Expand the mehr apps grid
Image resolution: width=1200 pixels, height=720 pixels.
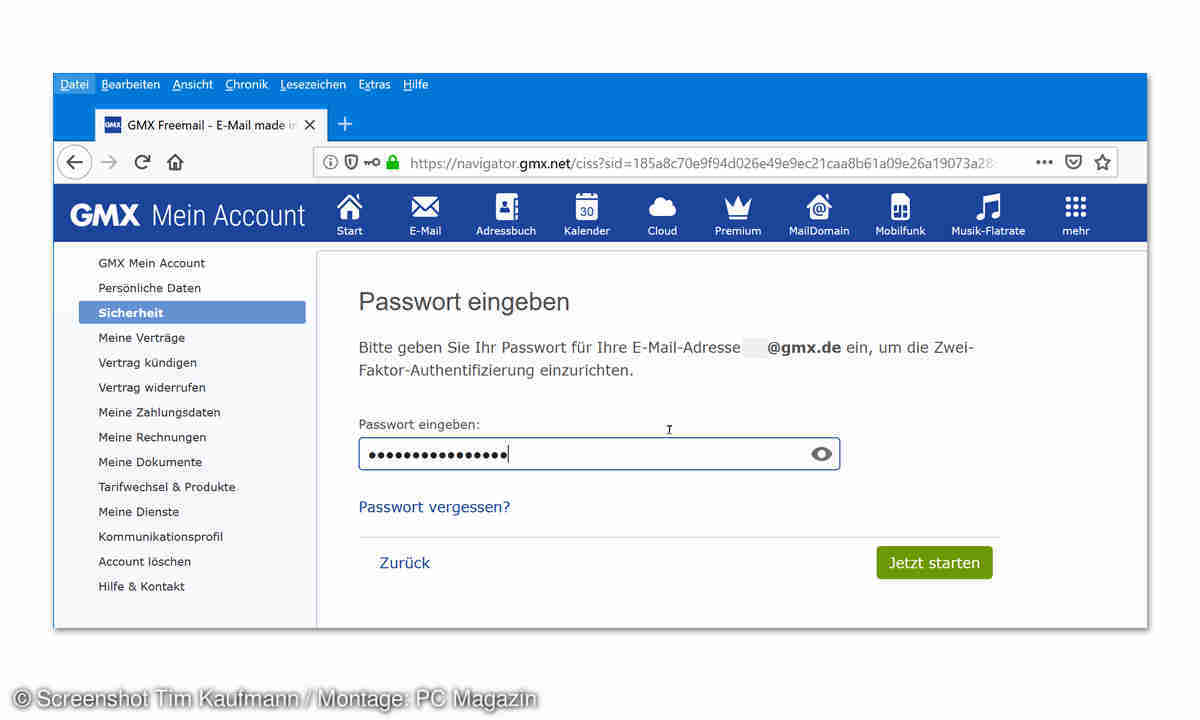pyautogui.click(x=1075, y=207)
